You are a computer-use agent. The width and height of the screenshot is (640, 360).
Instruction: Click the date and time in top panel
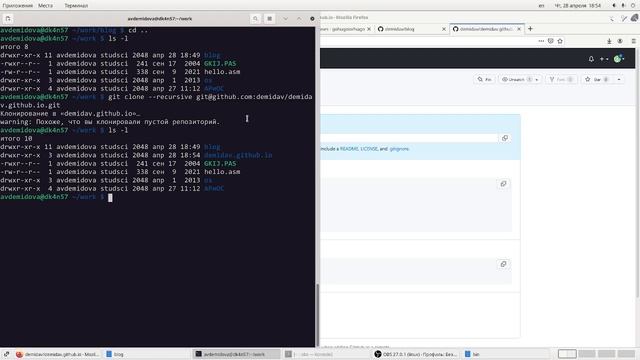click(577, 6)
